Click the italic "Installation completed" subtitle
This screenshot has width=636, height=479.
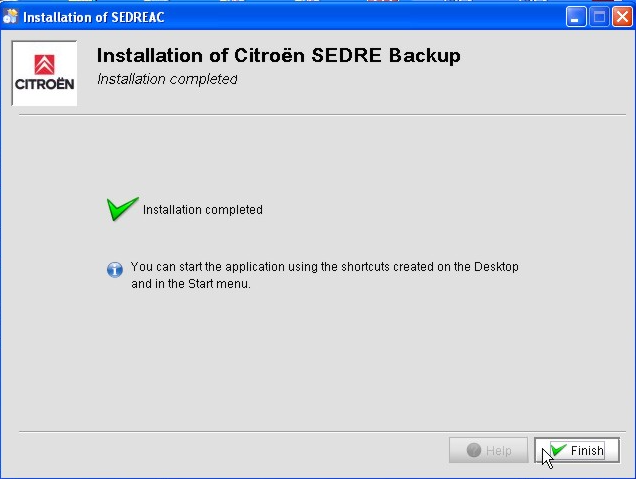click(167, 79)
